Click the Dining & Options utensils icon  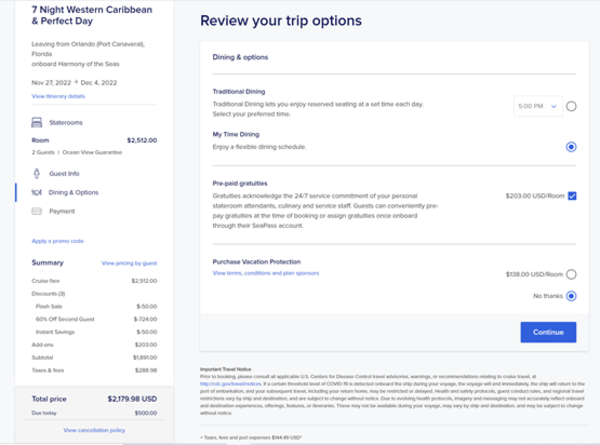[37, 192]
